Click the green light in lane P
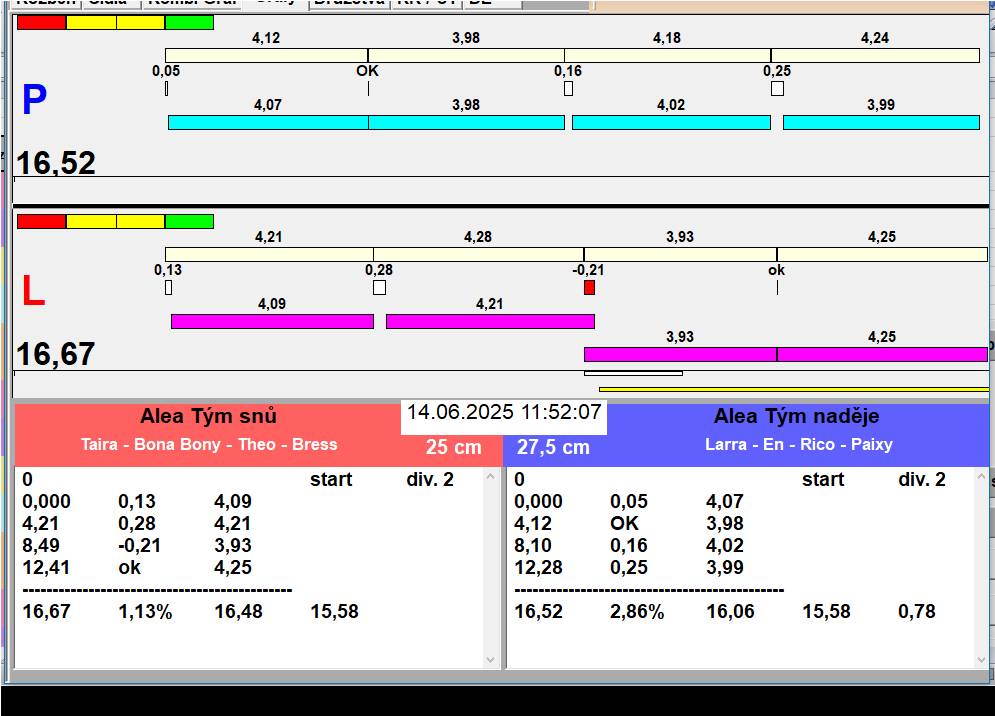This screenshot has height=716, width=995. (189, 22)
